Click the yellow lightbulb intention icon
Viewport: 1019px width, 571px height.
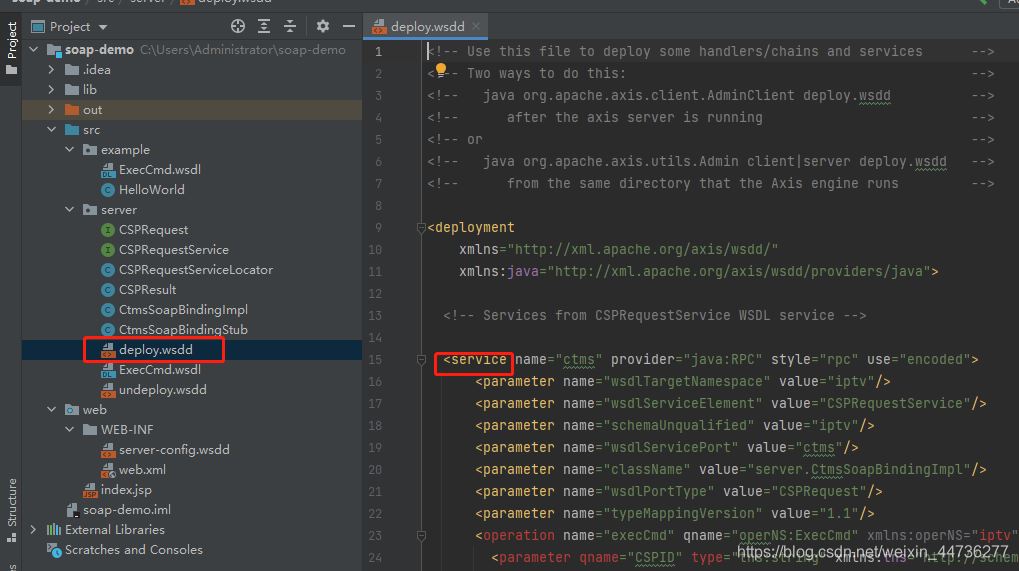point(440,70)
